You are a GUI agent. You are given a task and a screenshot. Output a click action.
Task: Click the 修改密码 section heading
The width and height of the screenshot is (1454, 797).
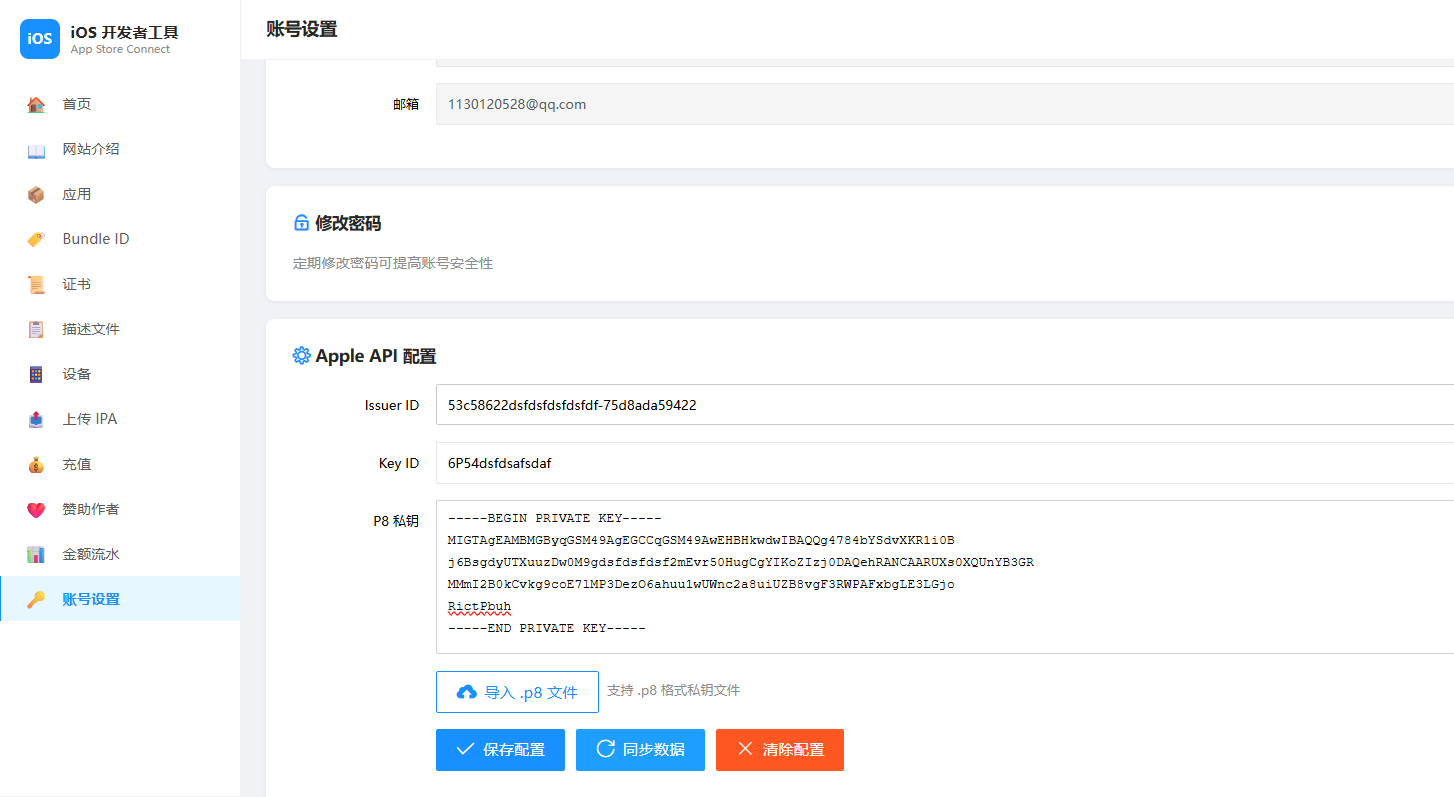pyautogui.click(x=348, y=223)
